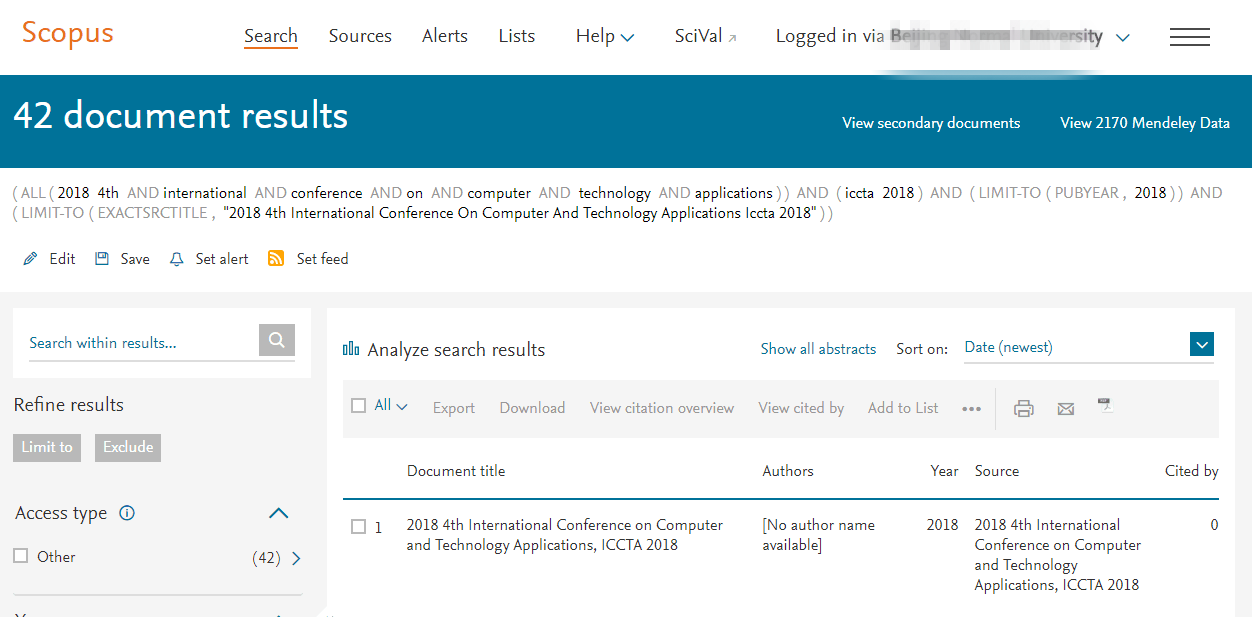Viewport: 1252px width, 617px height.
Task: Go to the Sources tab
Action: click(x=360, y=37)
